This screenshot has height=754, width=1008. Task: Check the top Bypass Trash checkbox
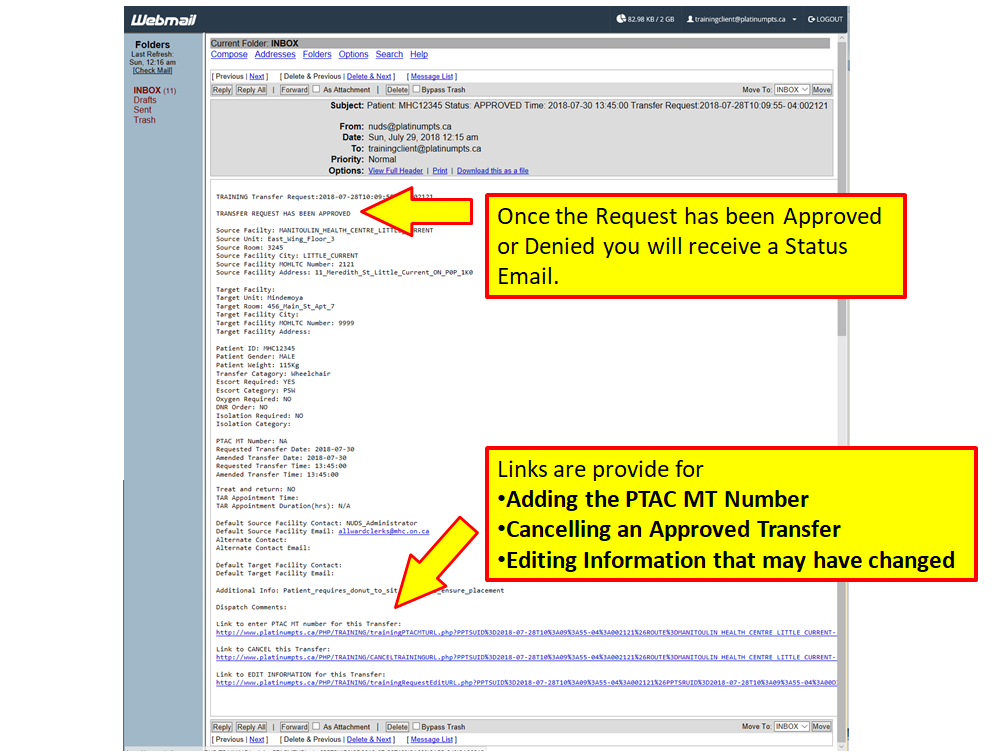pos(417,89)
